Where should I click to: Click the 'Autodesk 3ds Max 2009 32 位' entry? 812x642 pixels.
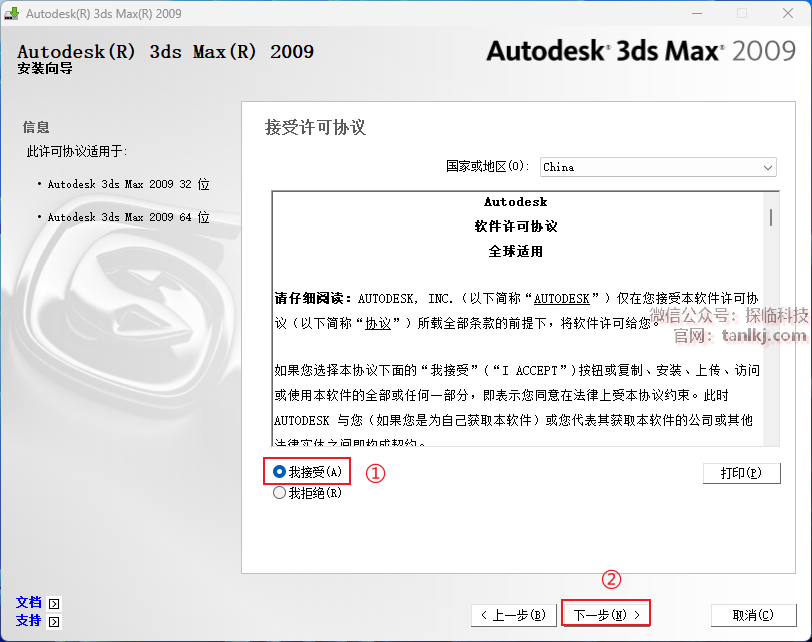pos(128,184)
